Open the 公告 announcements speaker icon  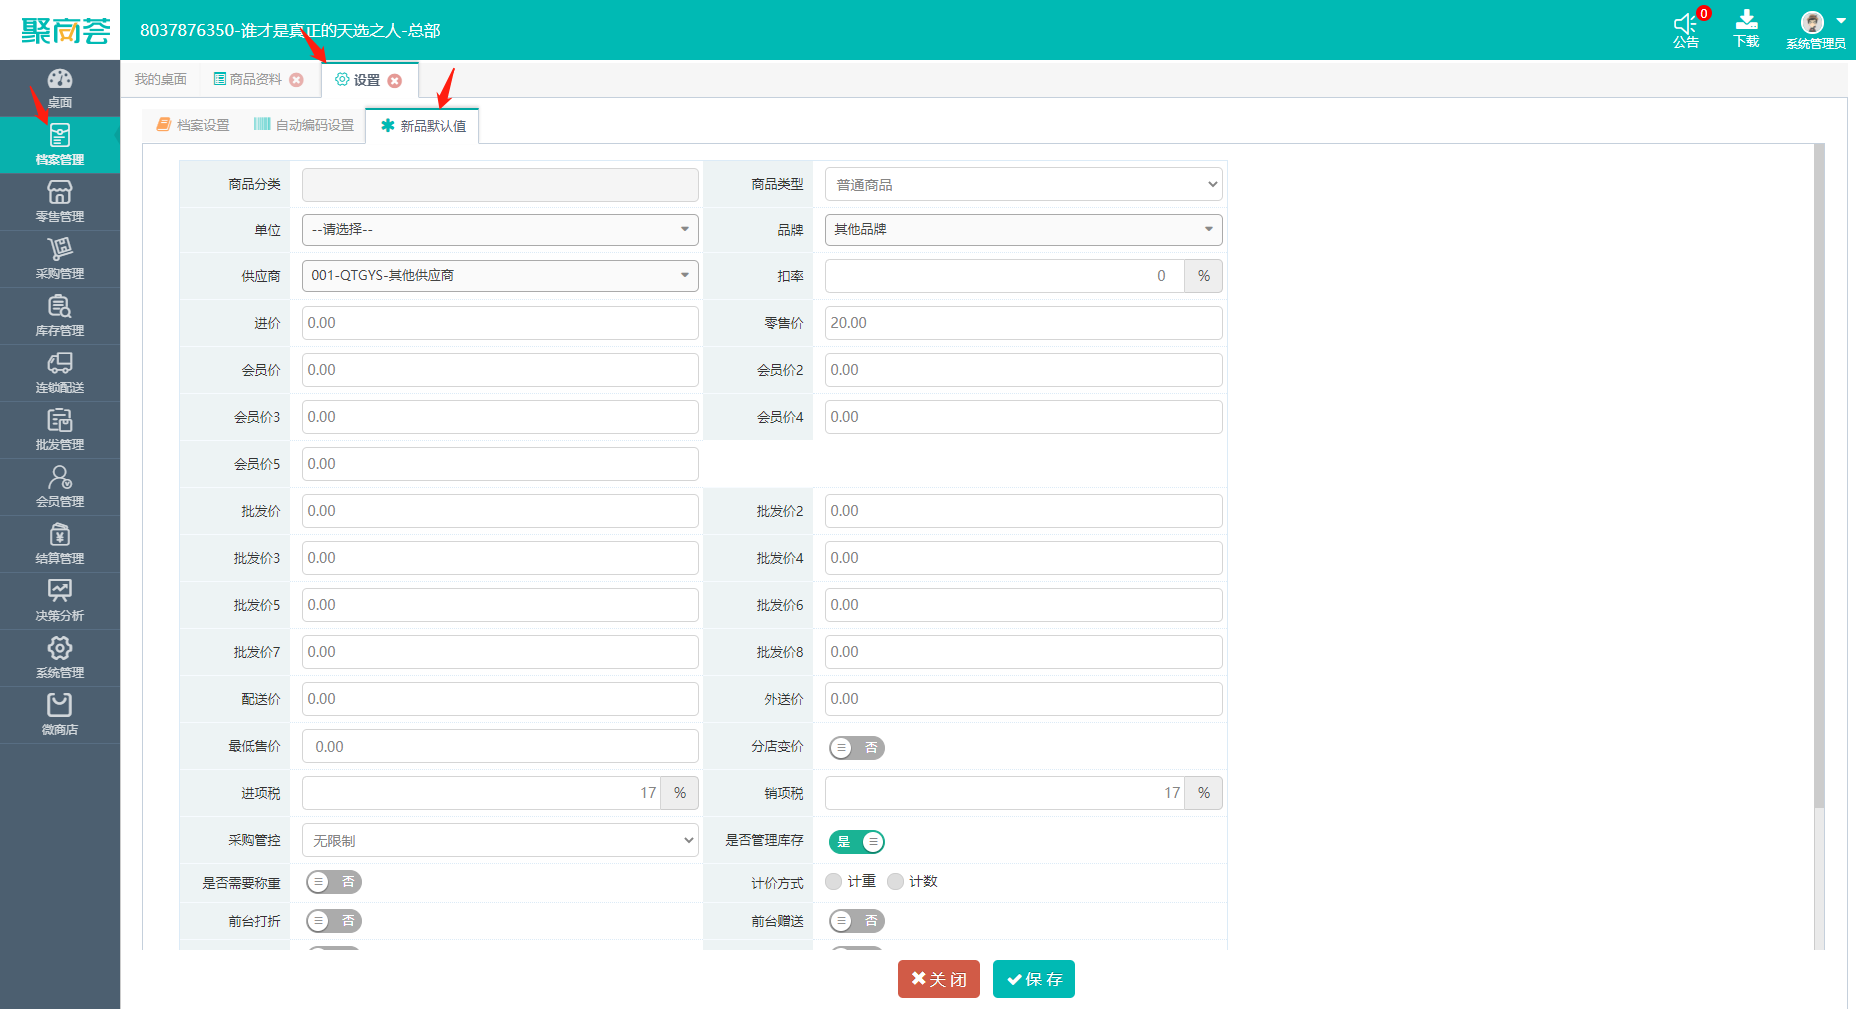(1687, 29)
